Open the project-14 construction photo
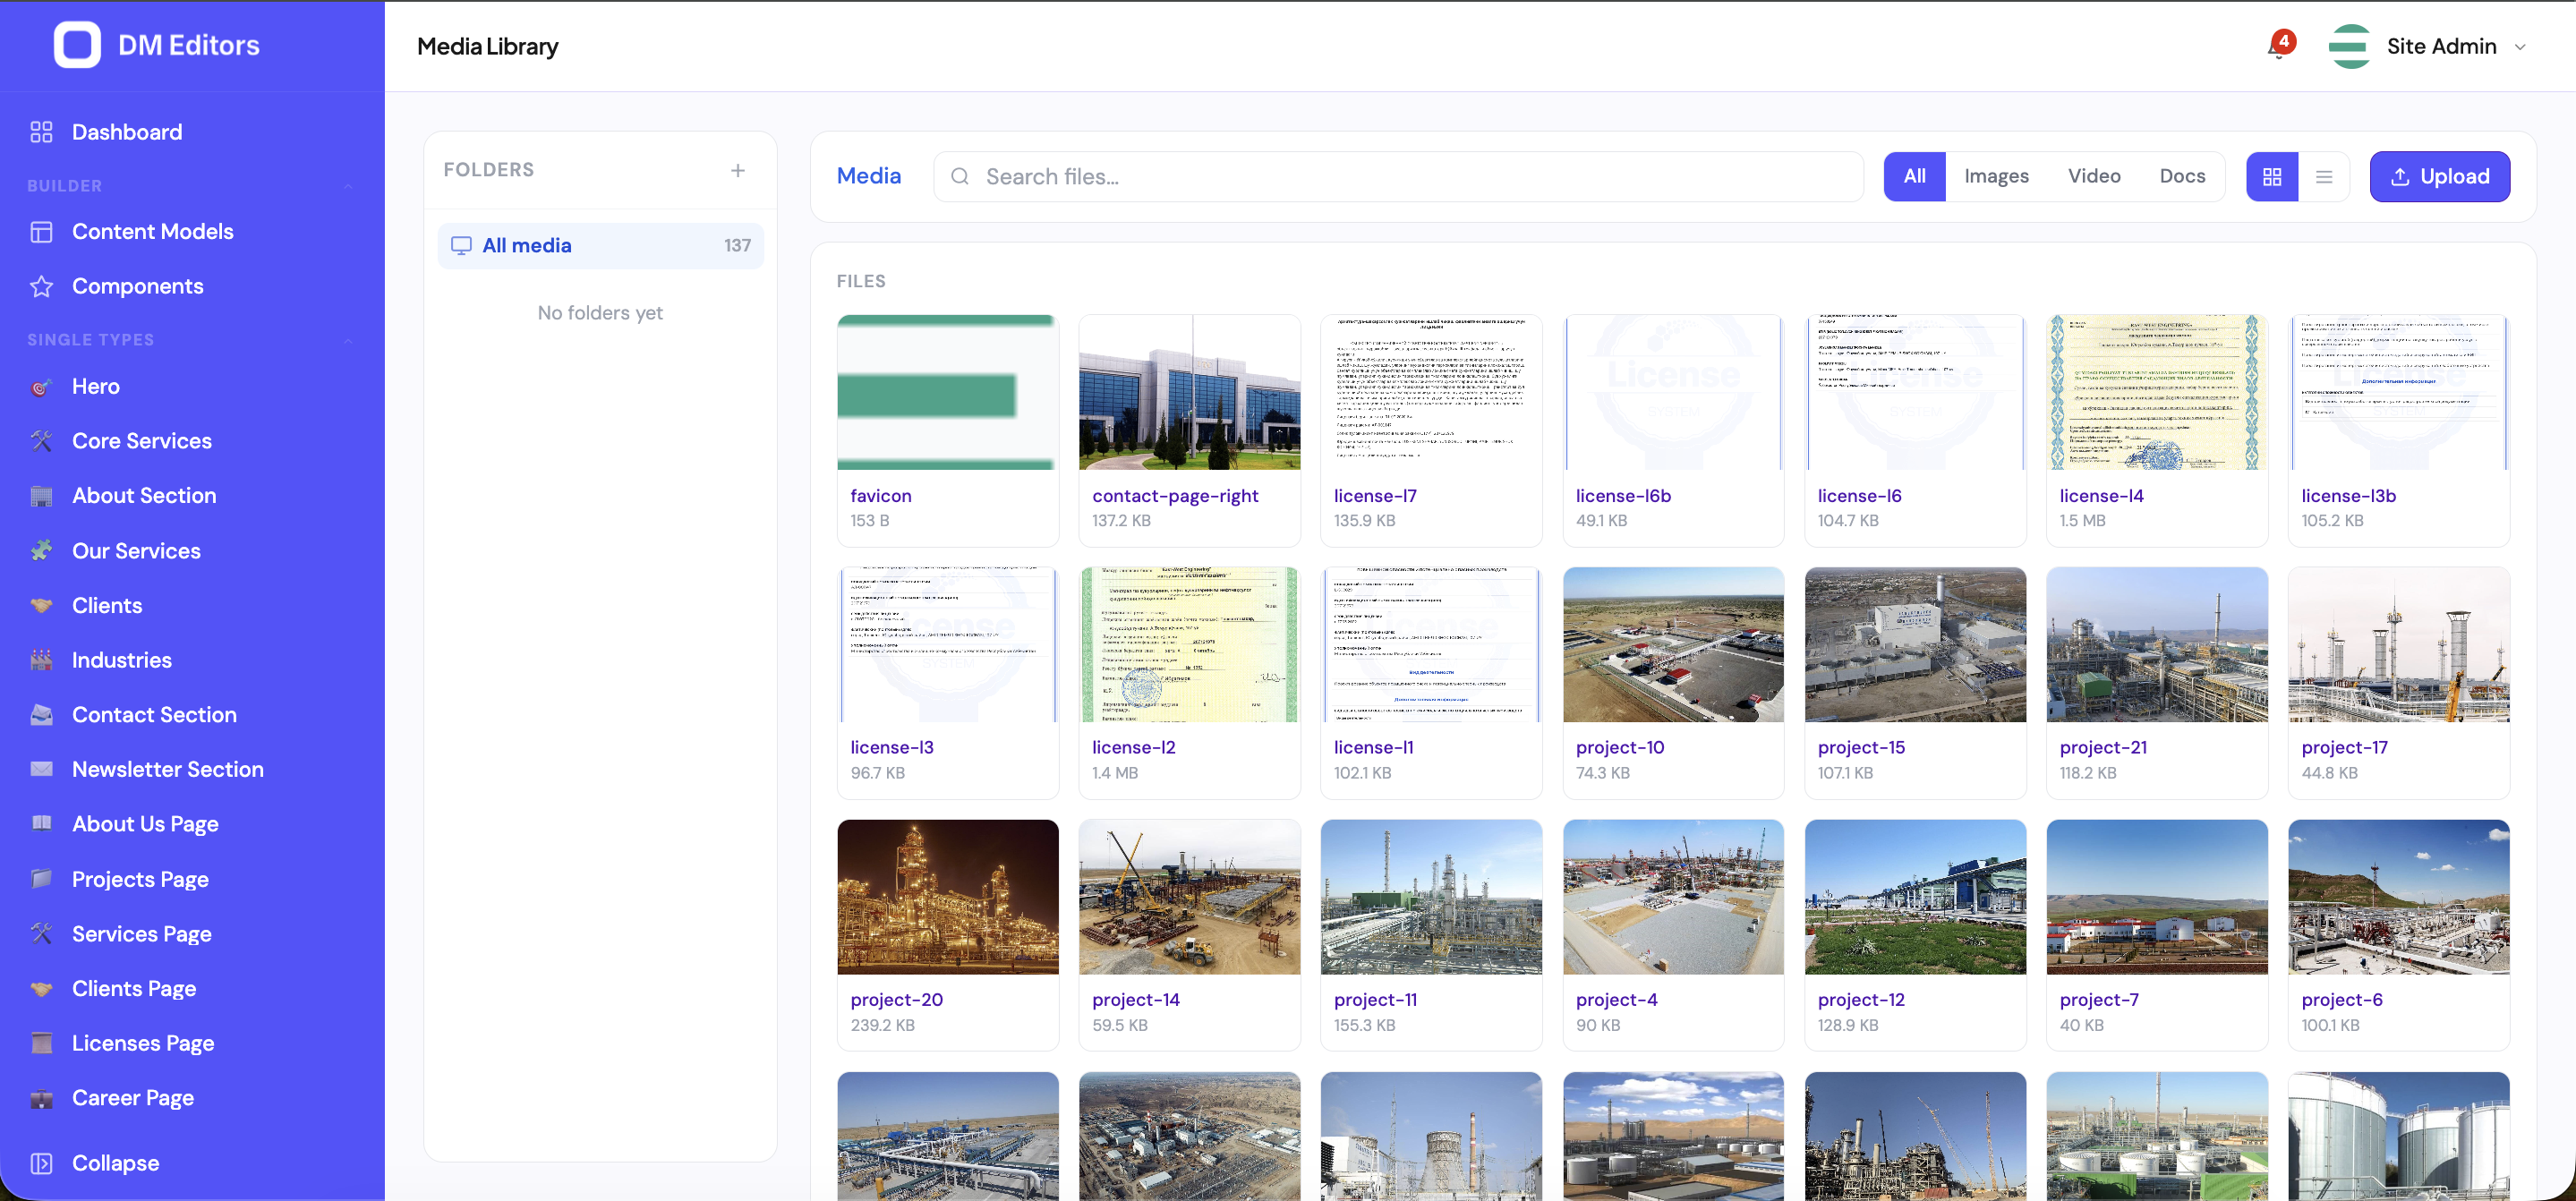Viewport: 2576px width, 1201px height. pyautogui.click(x=1189, y=897)
